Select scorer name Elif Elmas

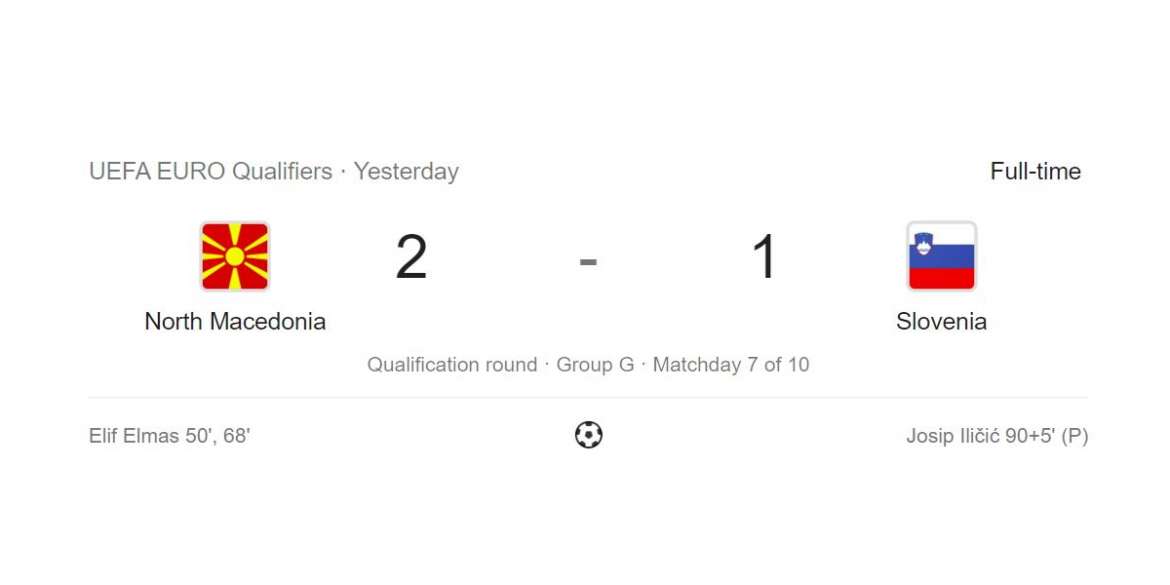[x=134, y=436]
